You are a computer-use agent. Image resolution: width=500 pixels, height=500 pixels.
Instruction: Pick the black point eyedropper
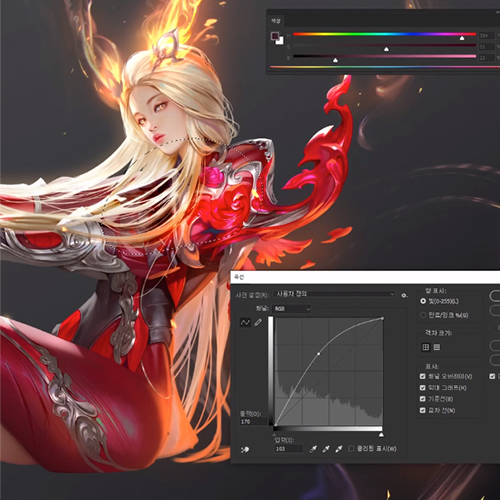pyautogui.click(x=313, y=449)
